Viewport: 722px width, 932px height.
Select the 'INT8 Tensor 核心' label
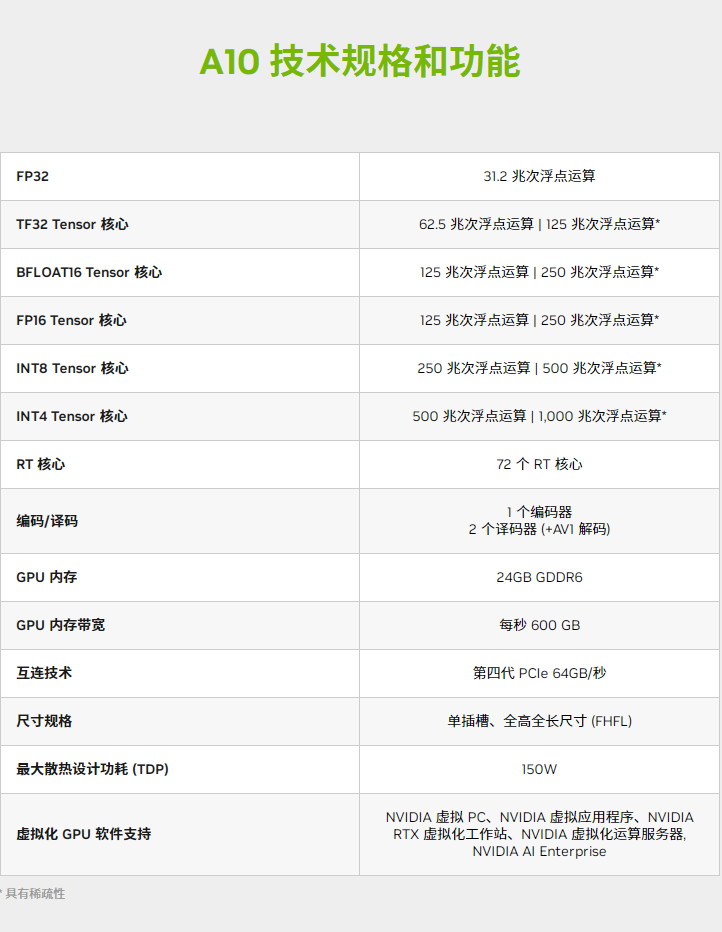[x=72, y=369]
